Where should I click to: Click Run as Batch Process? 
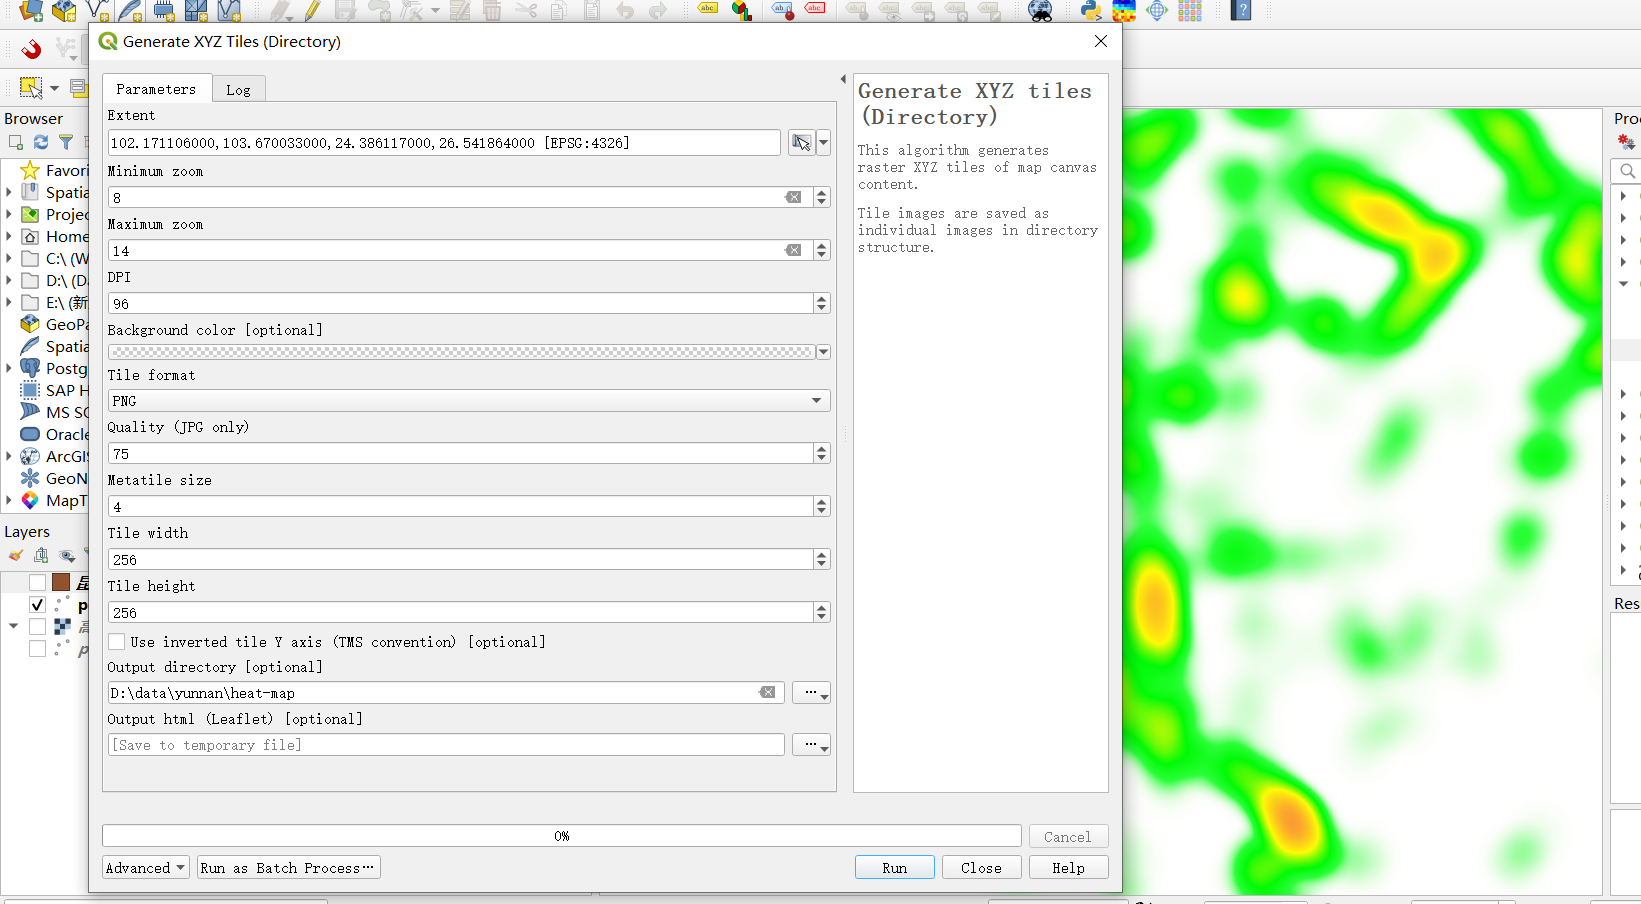pos(288,867)
